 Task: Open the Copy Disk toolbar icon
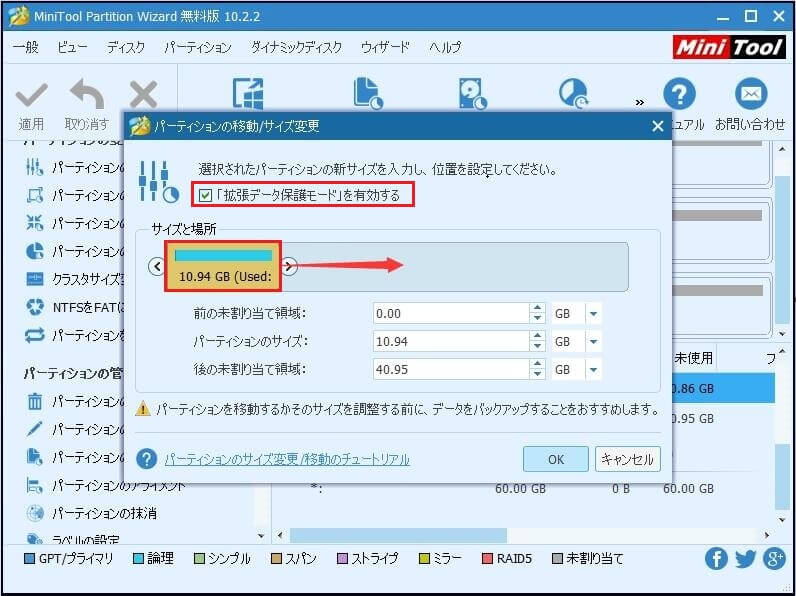point(472,93)
